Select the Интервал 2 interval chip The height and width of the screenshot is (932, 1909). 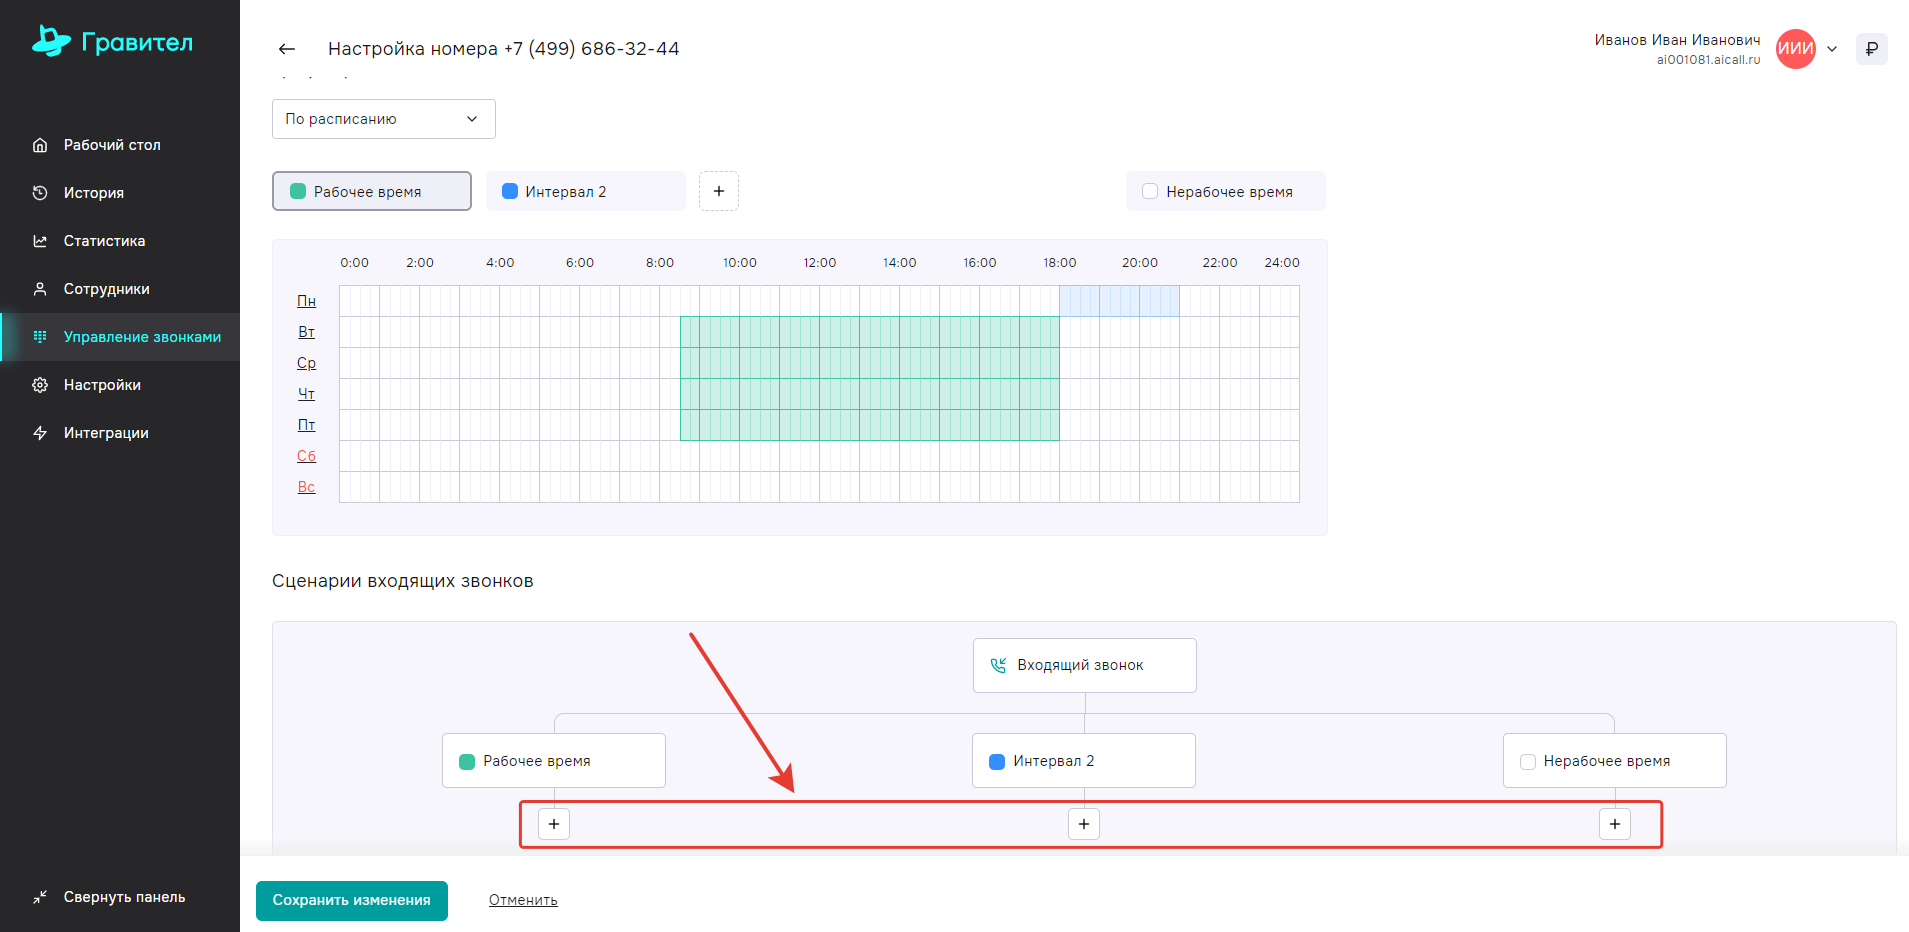click(x=585, y=191)
